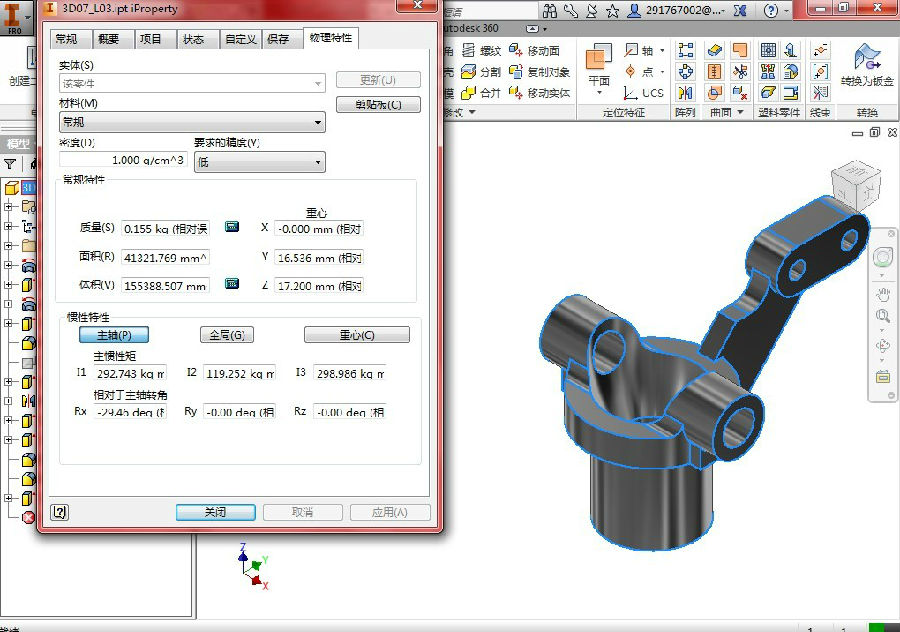Click the 密度 density input field
900x632 pixels.
123,160
